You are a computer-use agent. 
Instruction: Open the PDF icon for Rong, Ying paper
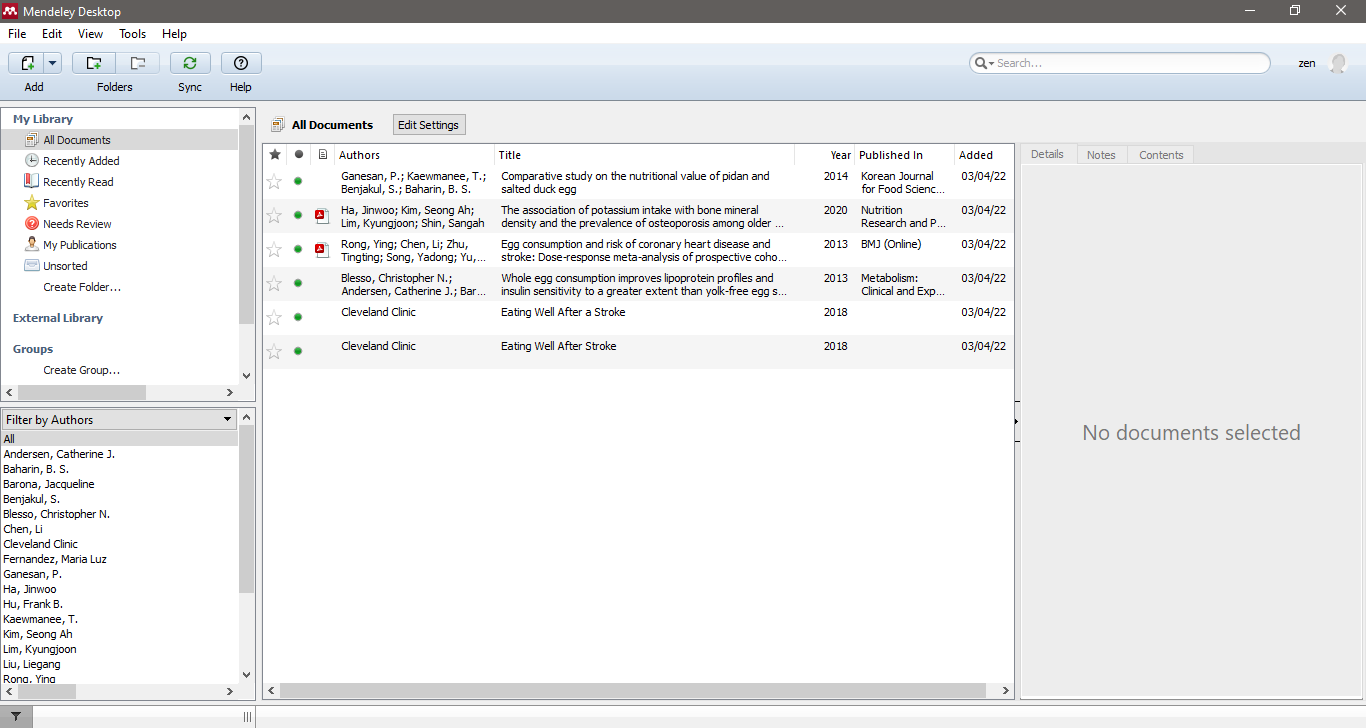[322, 249]
